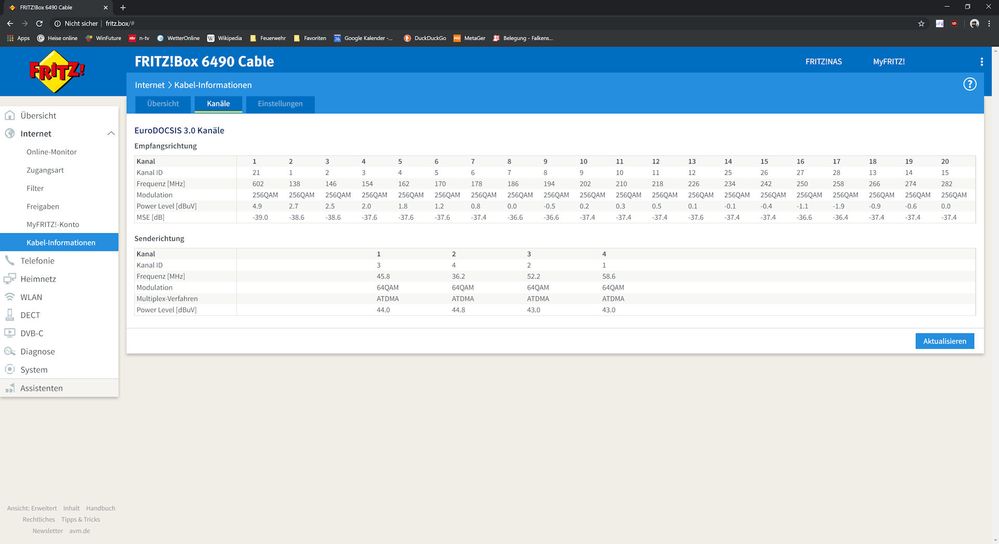This screenshot has width=999, height=544.
Task: Click the WLAN wifi icon
Action: pos(10,297)
